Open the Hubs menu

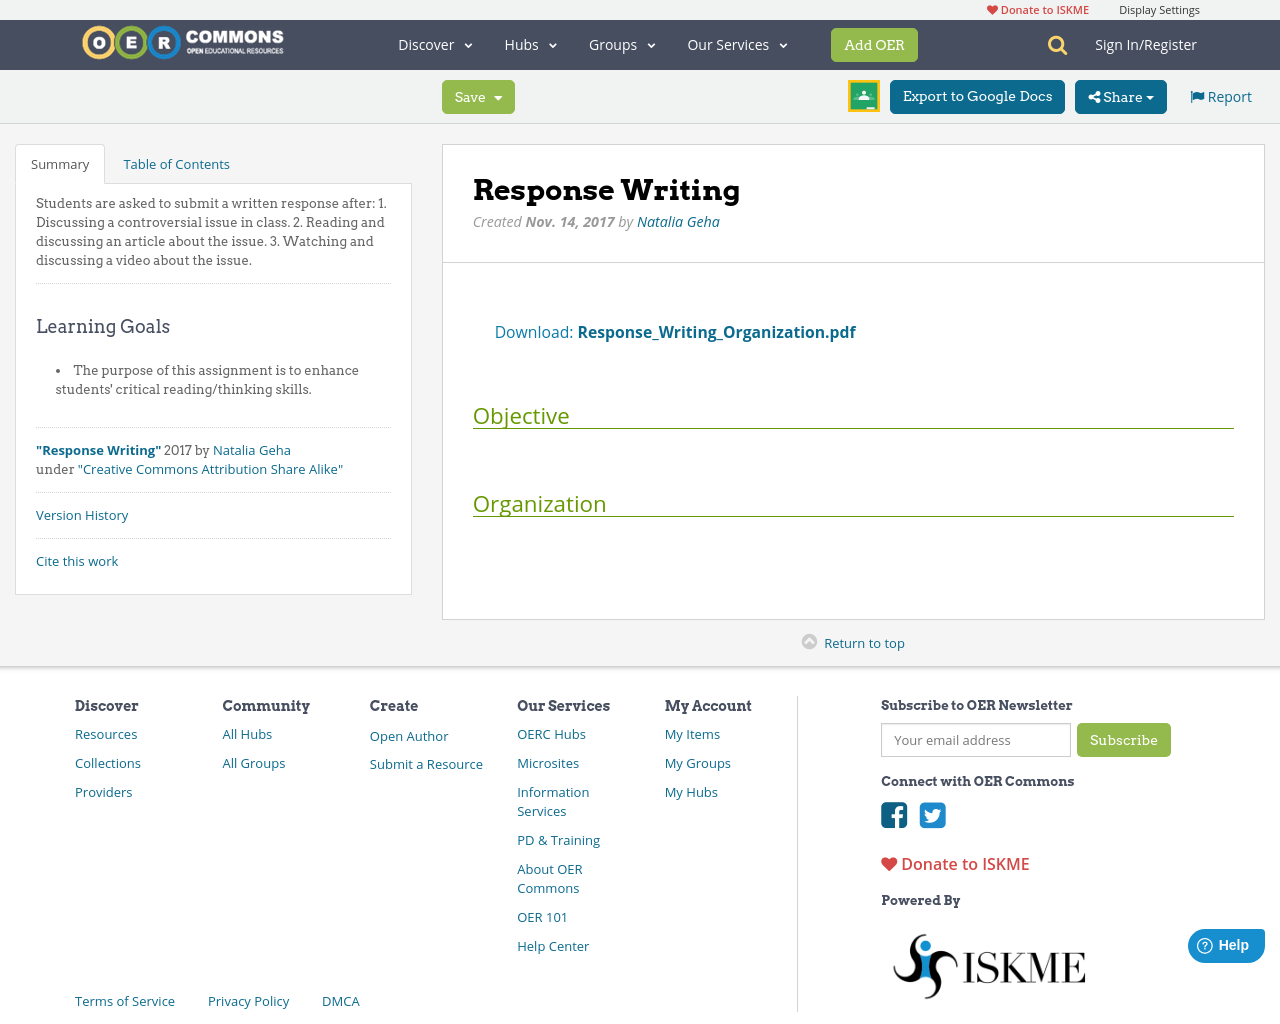529,44
